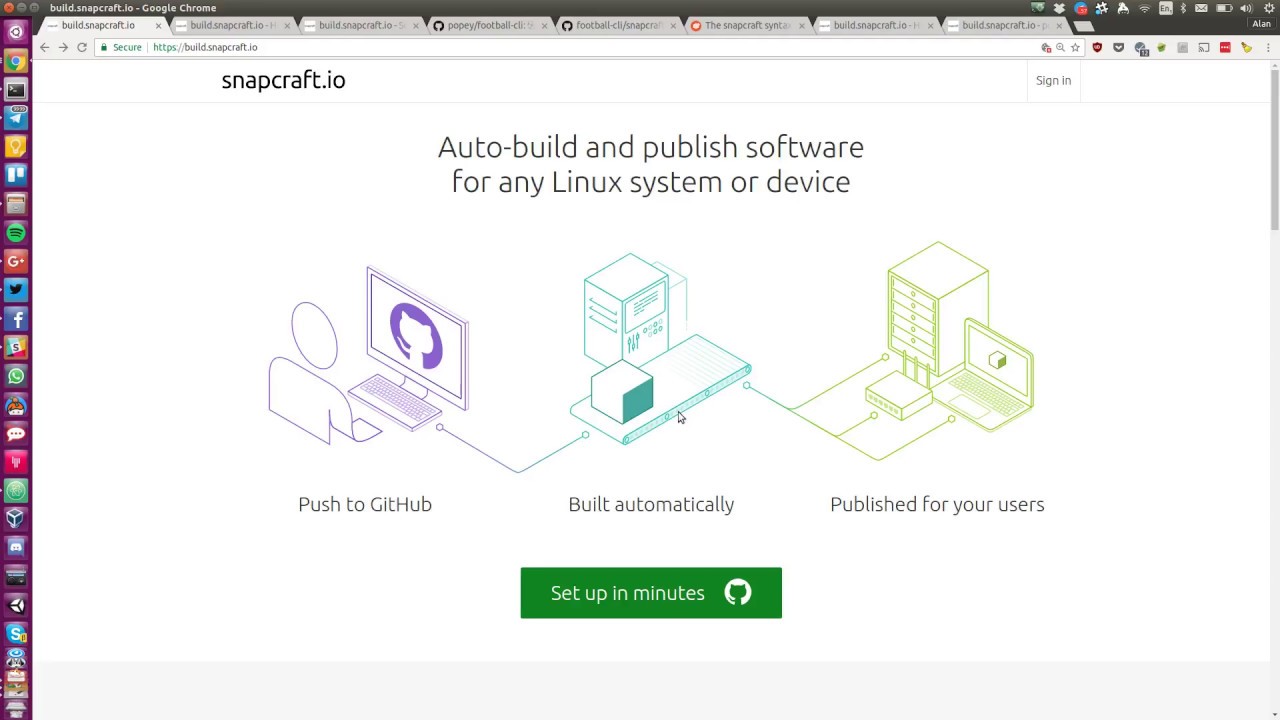The image size is (1280, 720).
Task: Click snapcraft.io logo
Action: [x=283, y=80]
